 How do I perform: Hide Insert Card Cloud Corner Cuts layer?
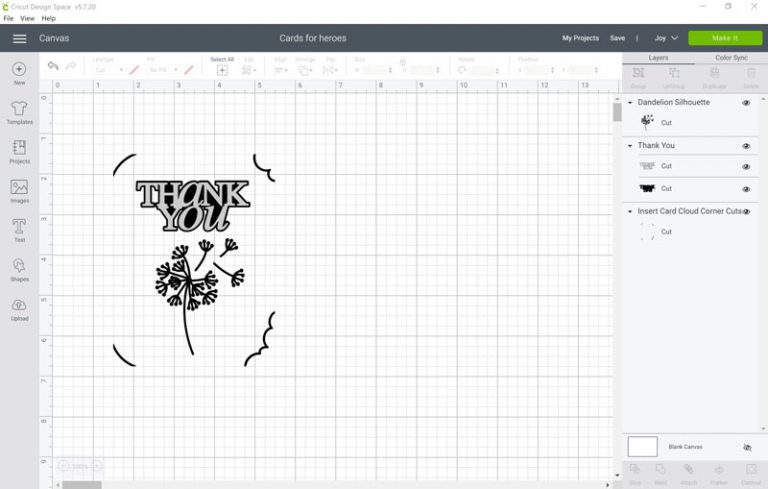coord(746,212)
